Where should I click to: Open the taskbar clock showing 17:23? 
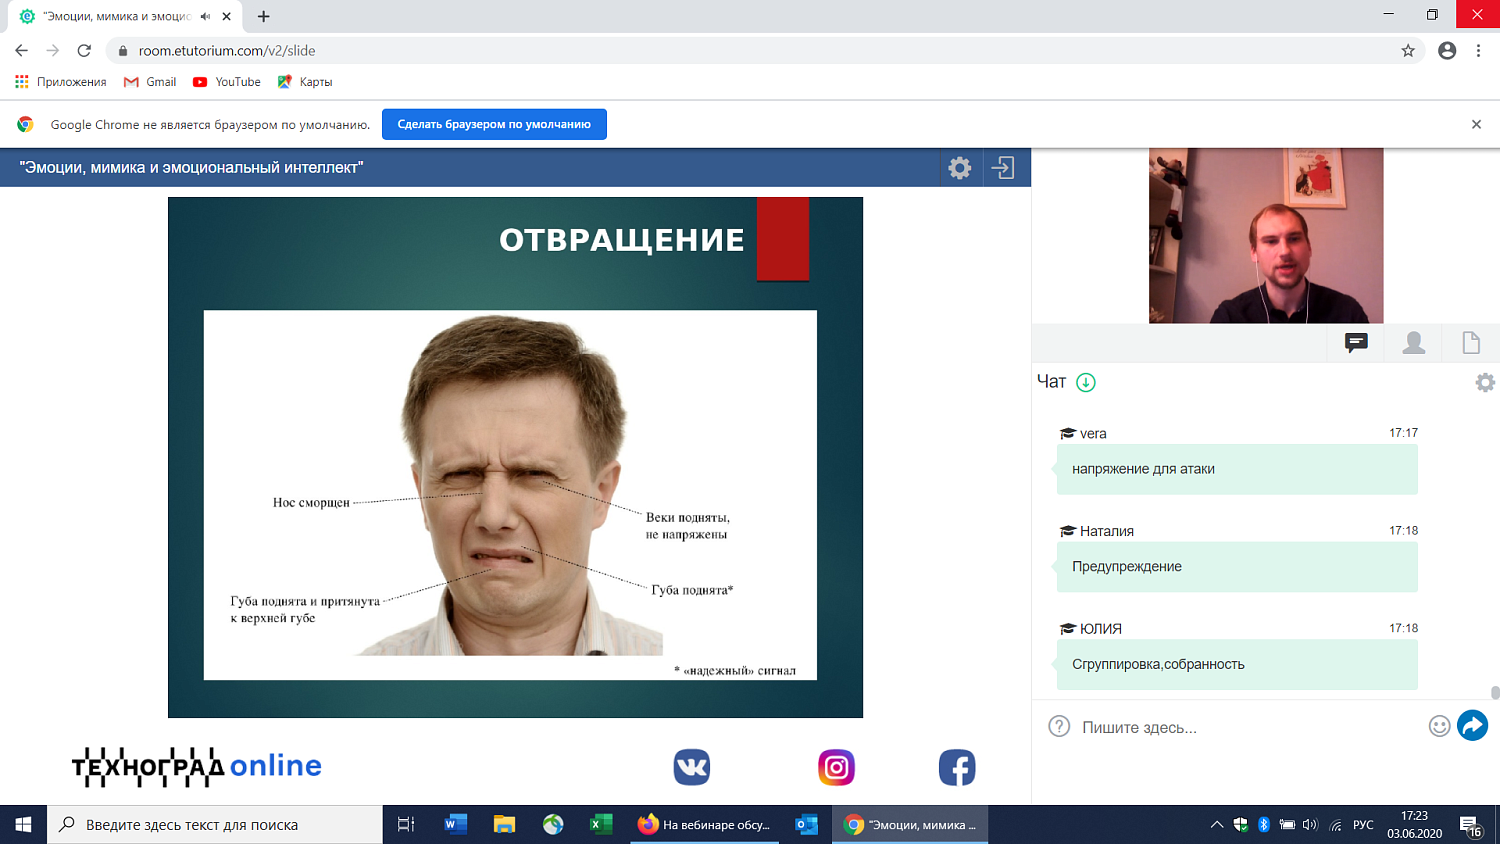click(x=1414, y=825)
